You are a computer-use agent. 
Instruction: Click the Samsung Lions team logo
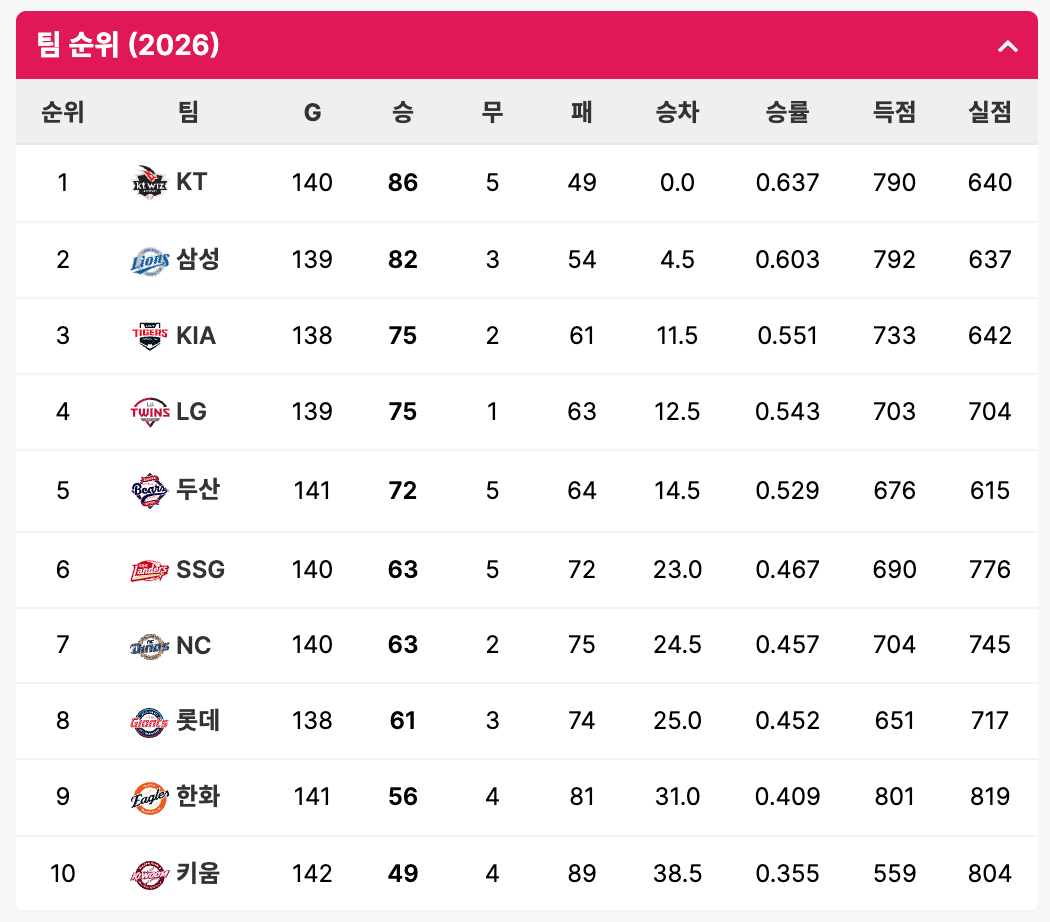[x=149, y=260]
